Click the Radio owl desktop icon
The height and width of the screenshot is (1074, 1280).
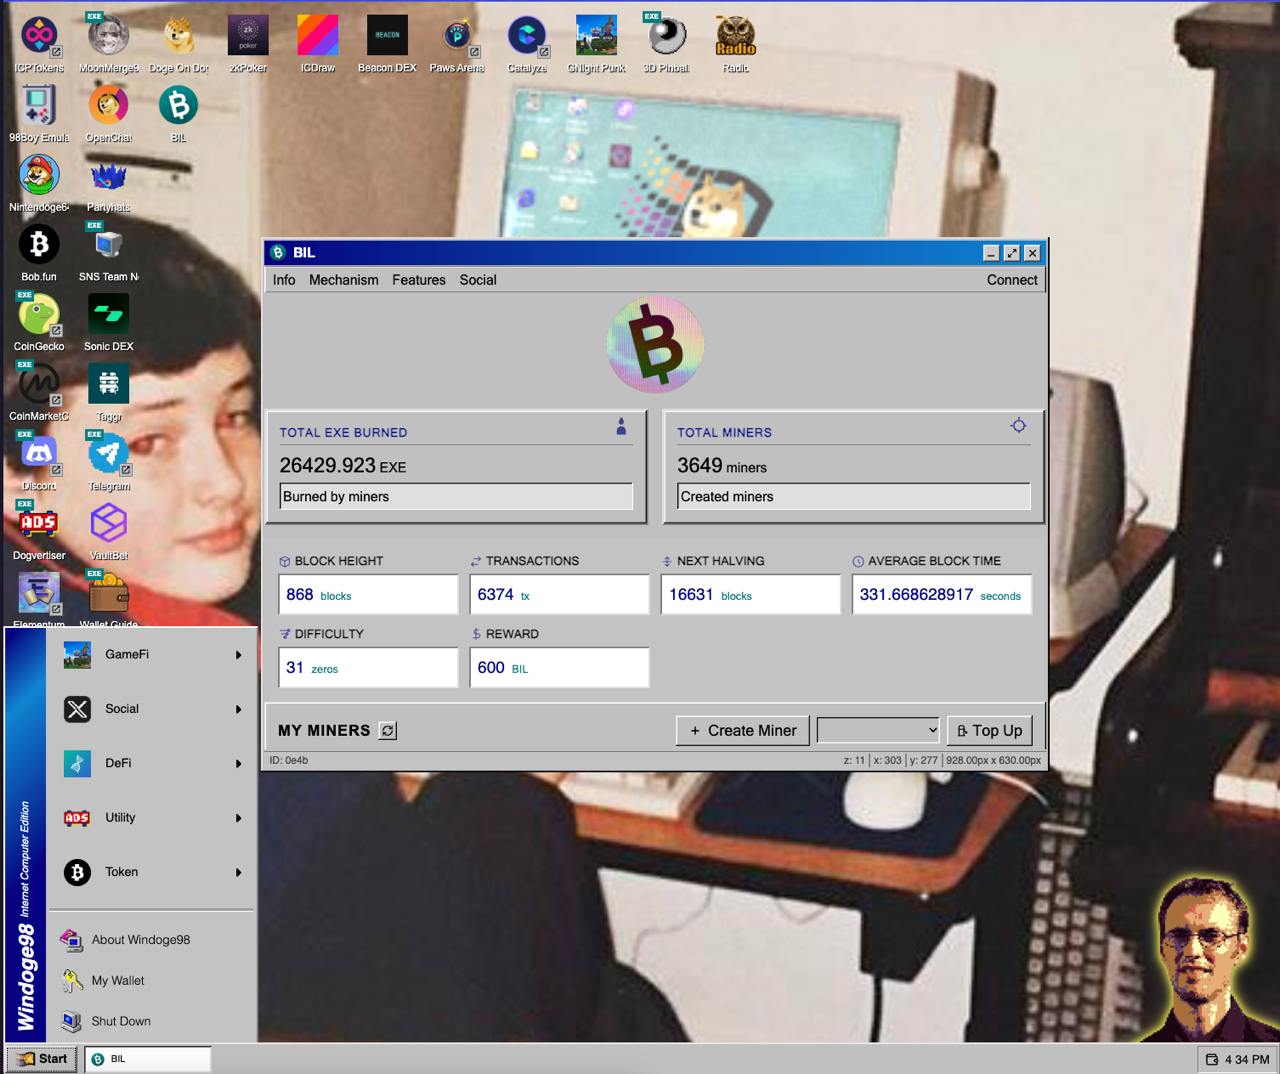[735, 37]
